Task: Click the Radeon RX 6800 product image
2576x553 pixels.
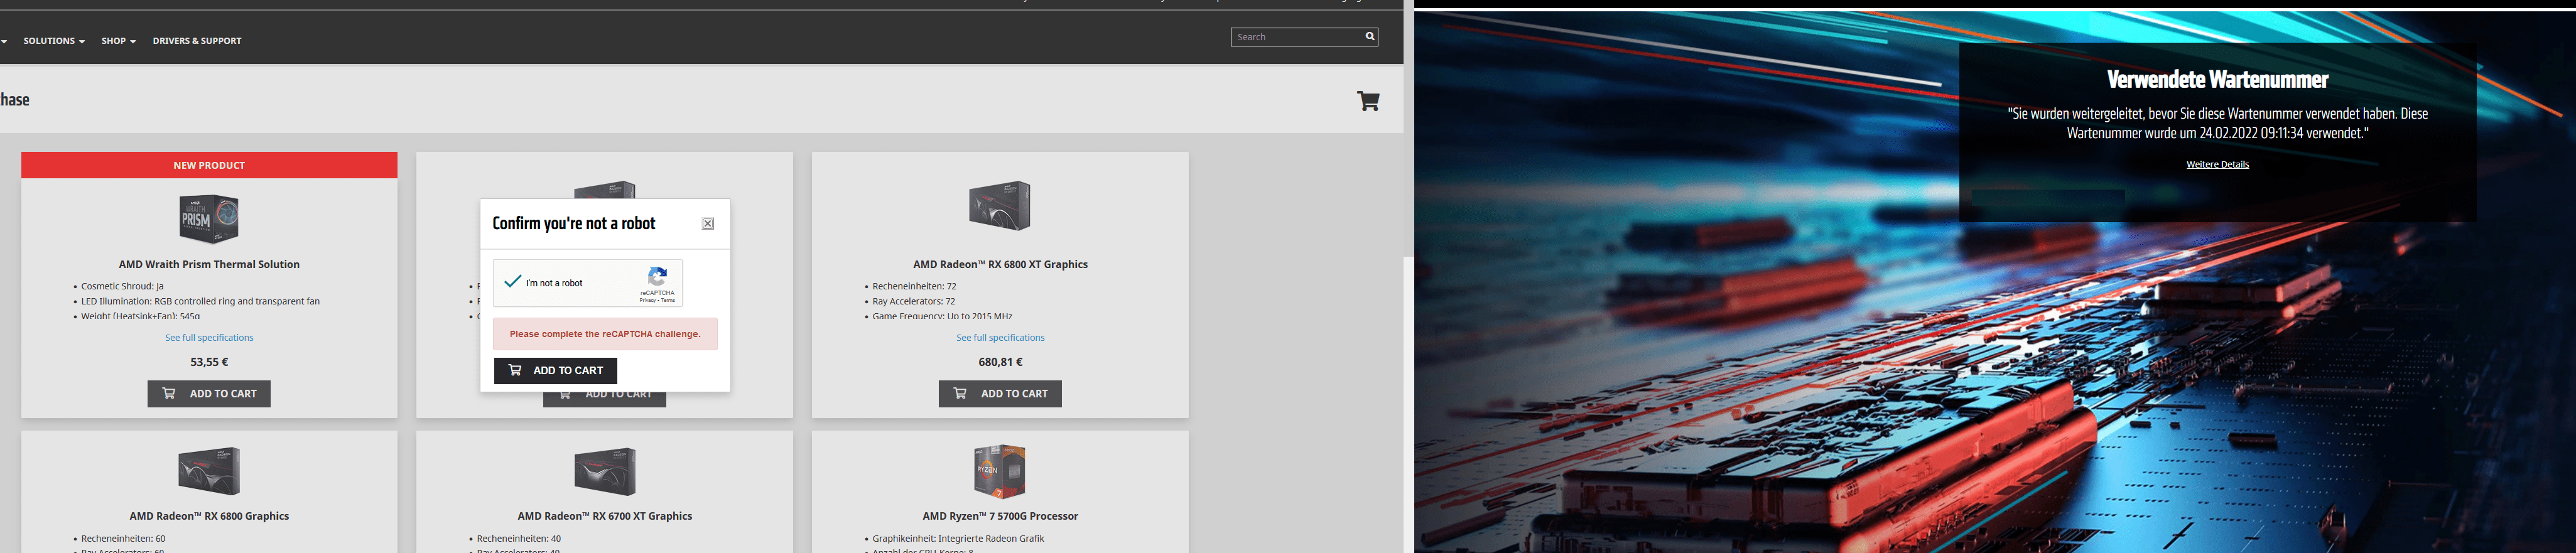Action: point(209,471)
